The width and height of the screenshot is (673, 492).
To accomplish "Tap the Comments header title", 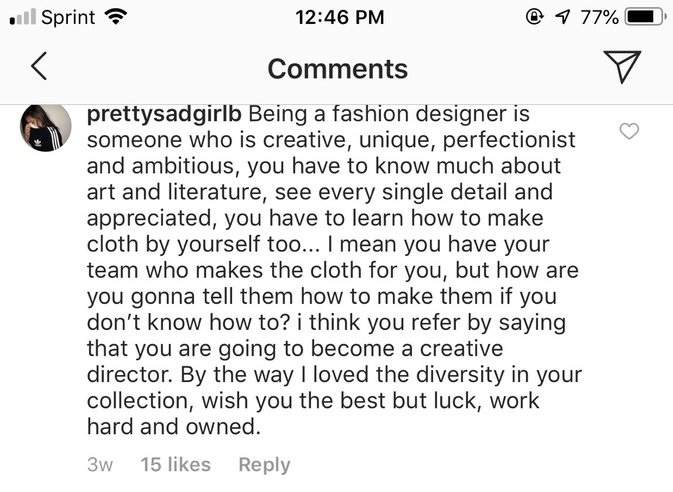I will click(337, 68).
